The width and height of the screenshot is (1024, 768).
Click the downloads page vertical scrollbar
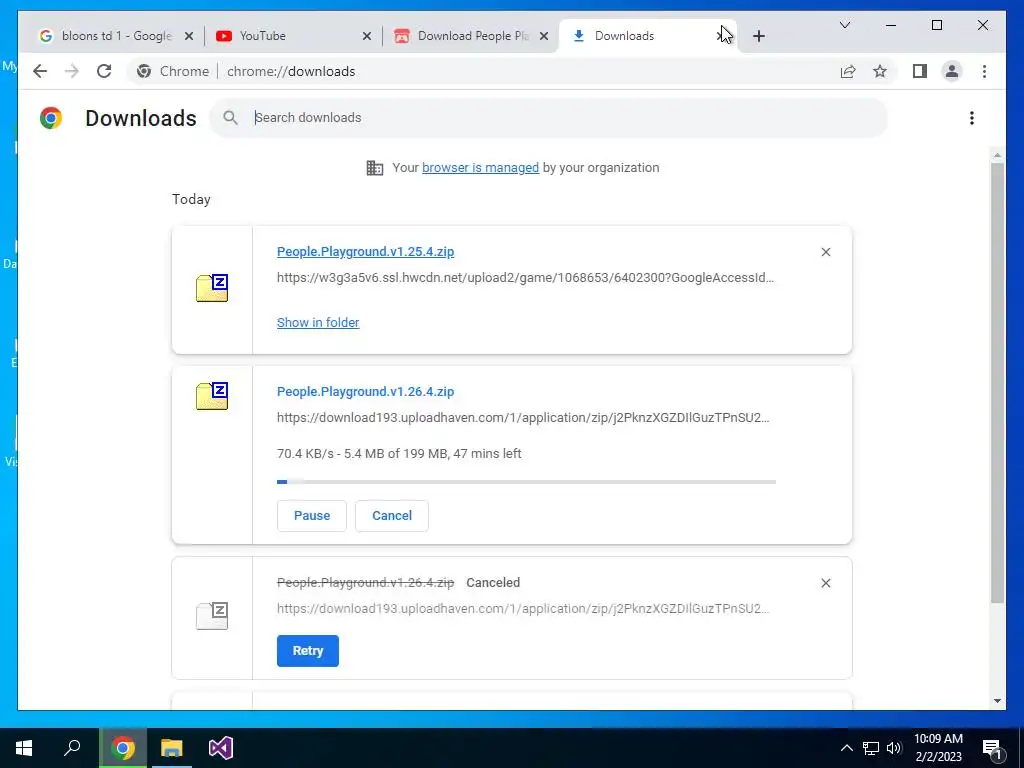pyautogui.click(x=997, y=382)
